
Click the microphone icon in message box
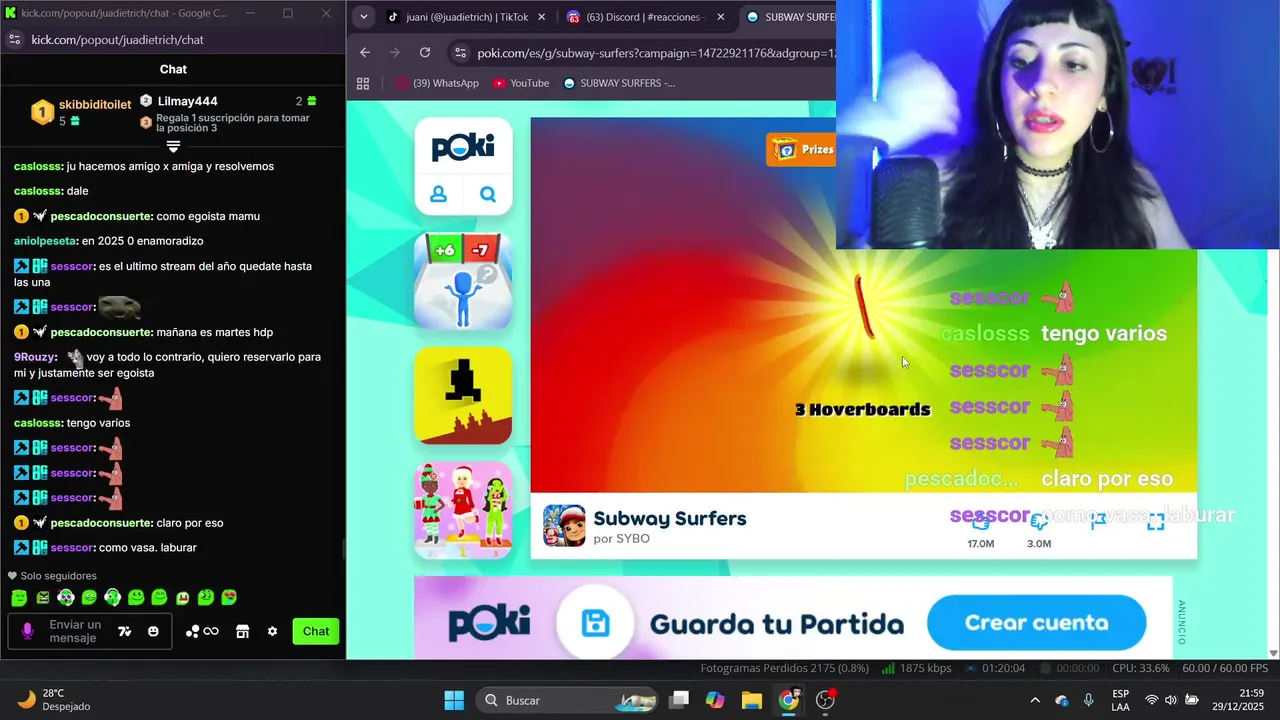tap(27, 631)
